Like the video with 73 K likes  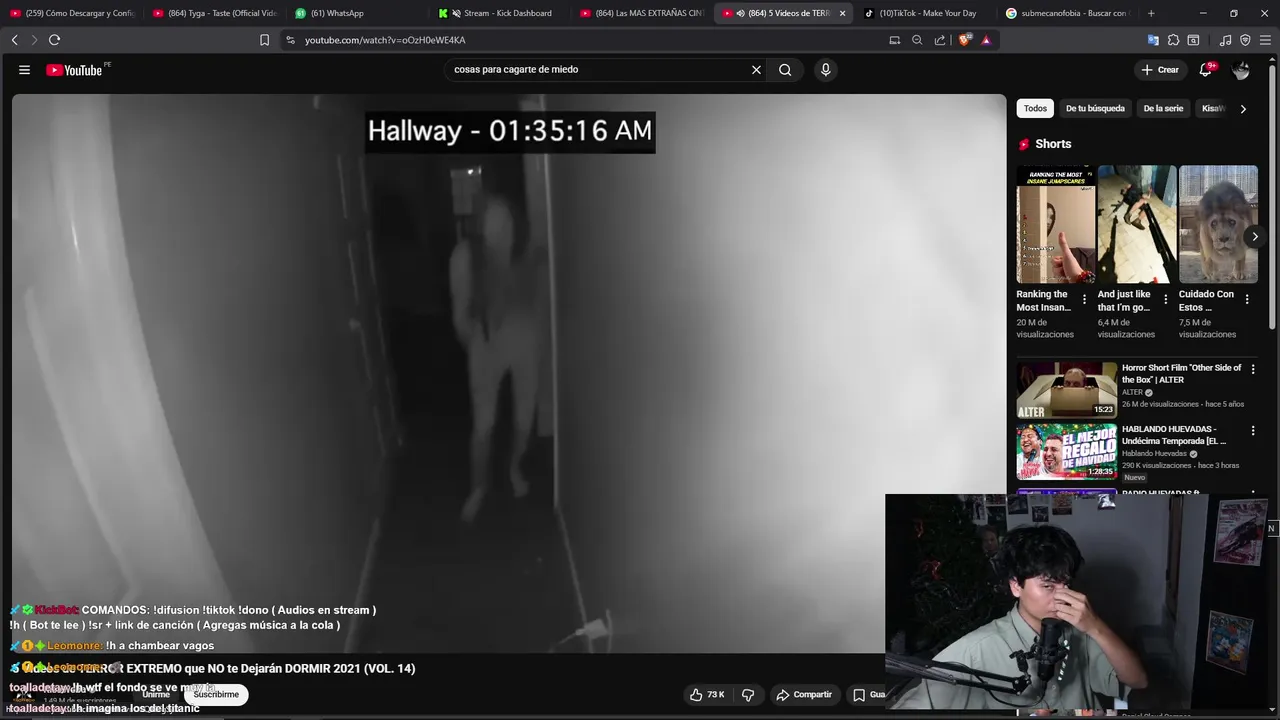pyautogui.click(x=707, y=694)
